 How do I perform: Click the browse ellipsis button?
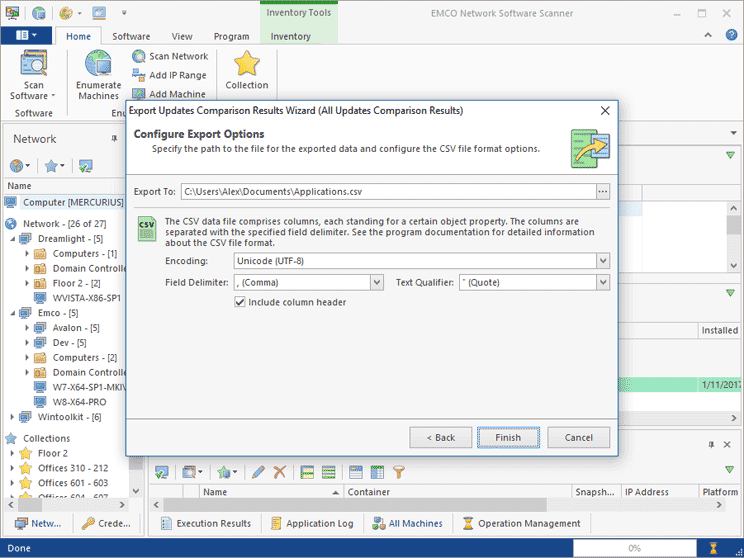(603, 192)
